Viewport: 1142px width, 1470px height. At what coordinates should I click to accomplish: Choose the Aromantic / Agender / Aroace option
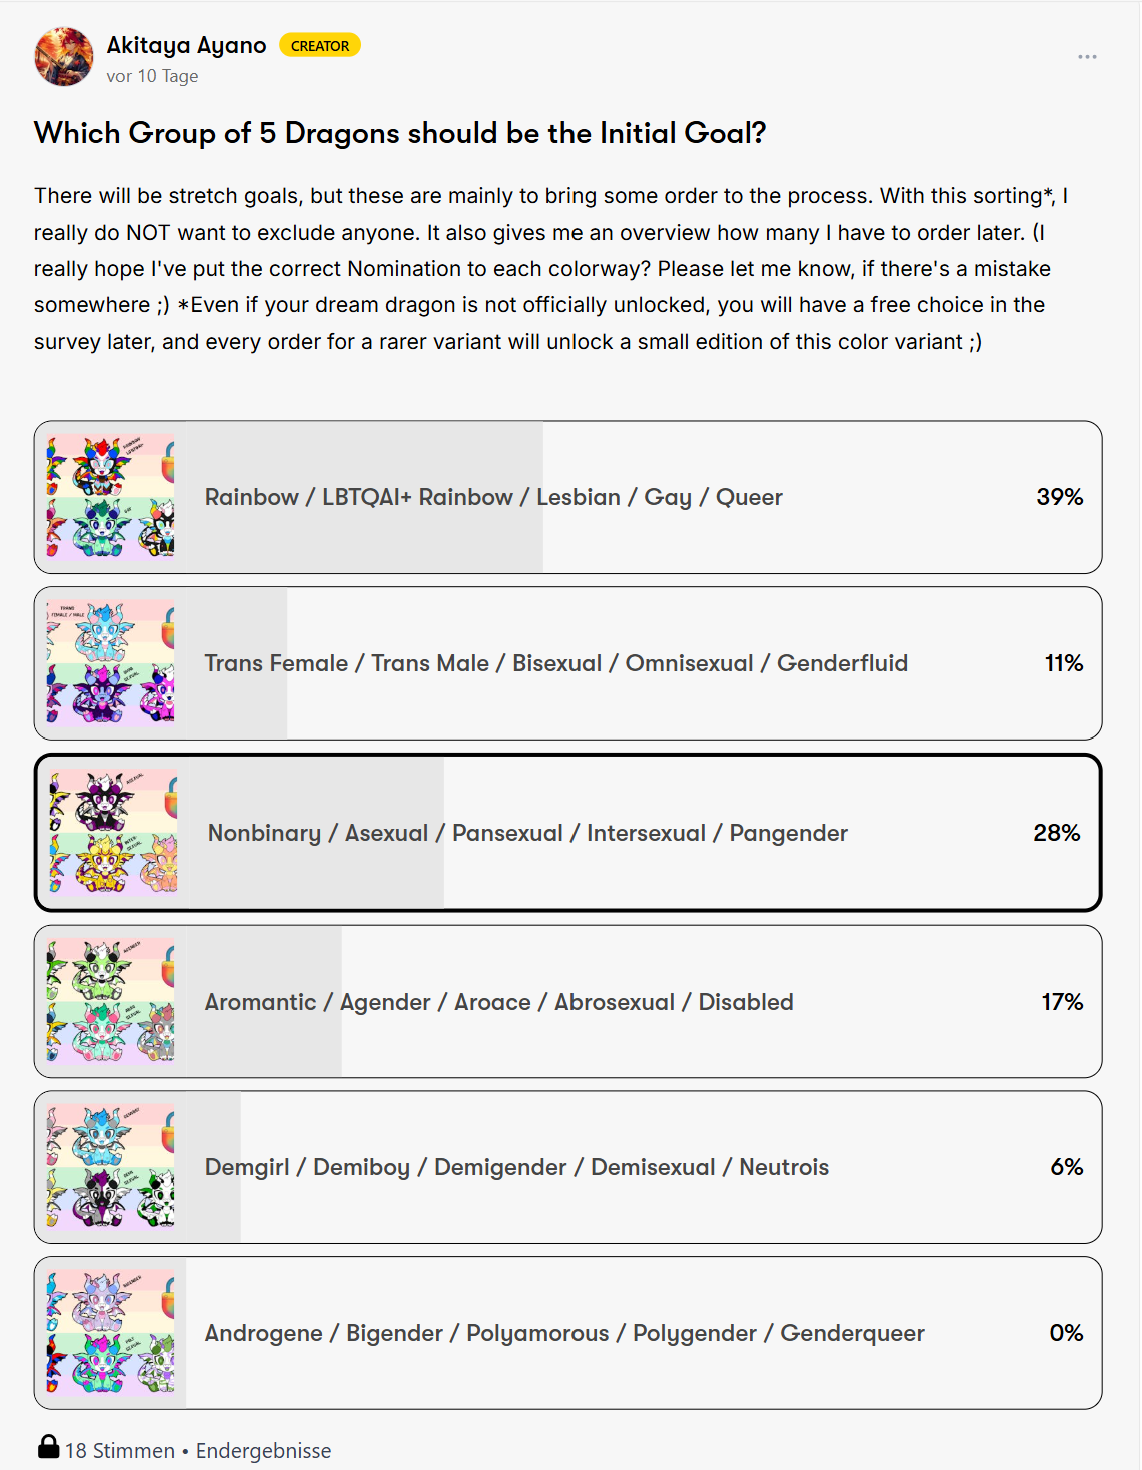[x=499, y=1002]
